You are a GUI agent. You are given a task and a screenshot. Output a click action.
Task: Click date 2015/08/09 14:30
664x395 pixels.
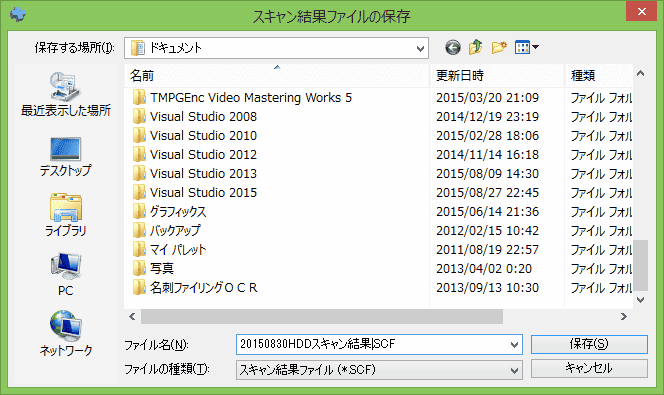click(487, 174)
